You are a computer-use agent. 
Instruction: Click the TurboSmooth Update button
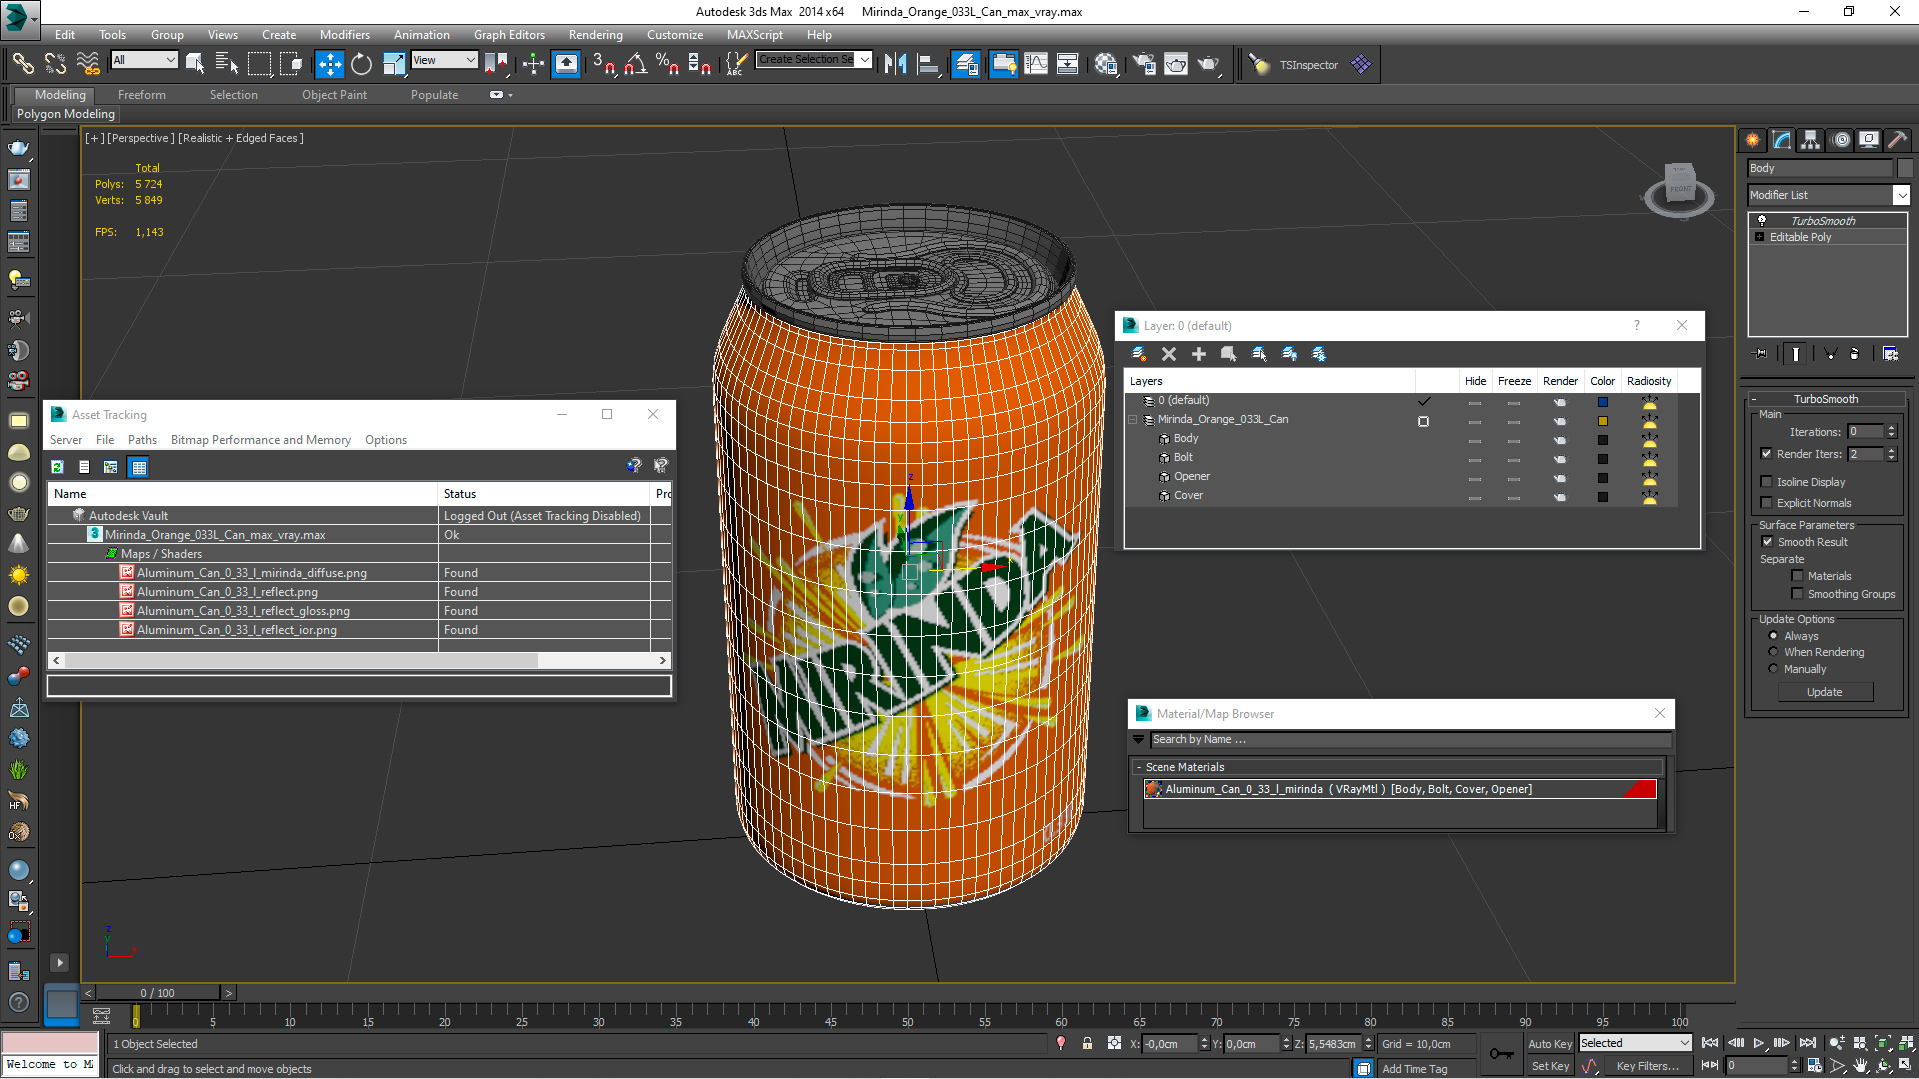[x=1824, y=692]
